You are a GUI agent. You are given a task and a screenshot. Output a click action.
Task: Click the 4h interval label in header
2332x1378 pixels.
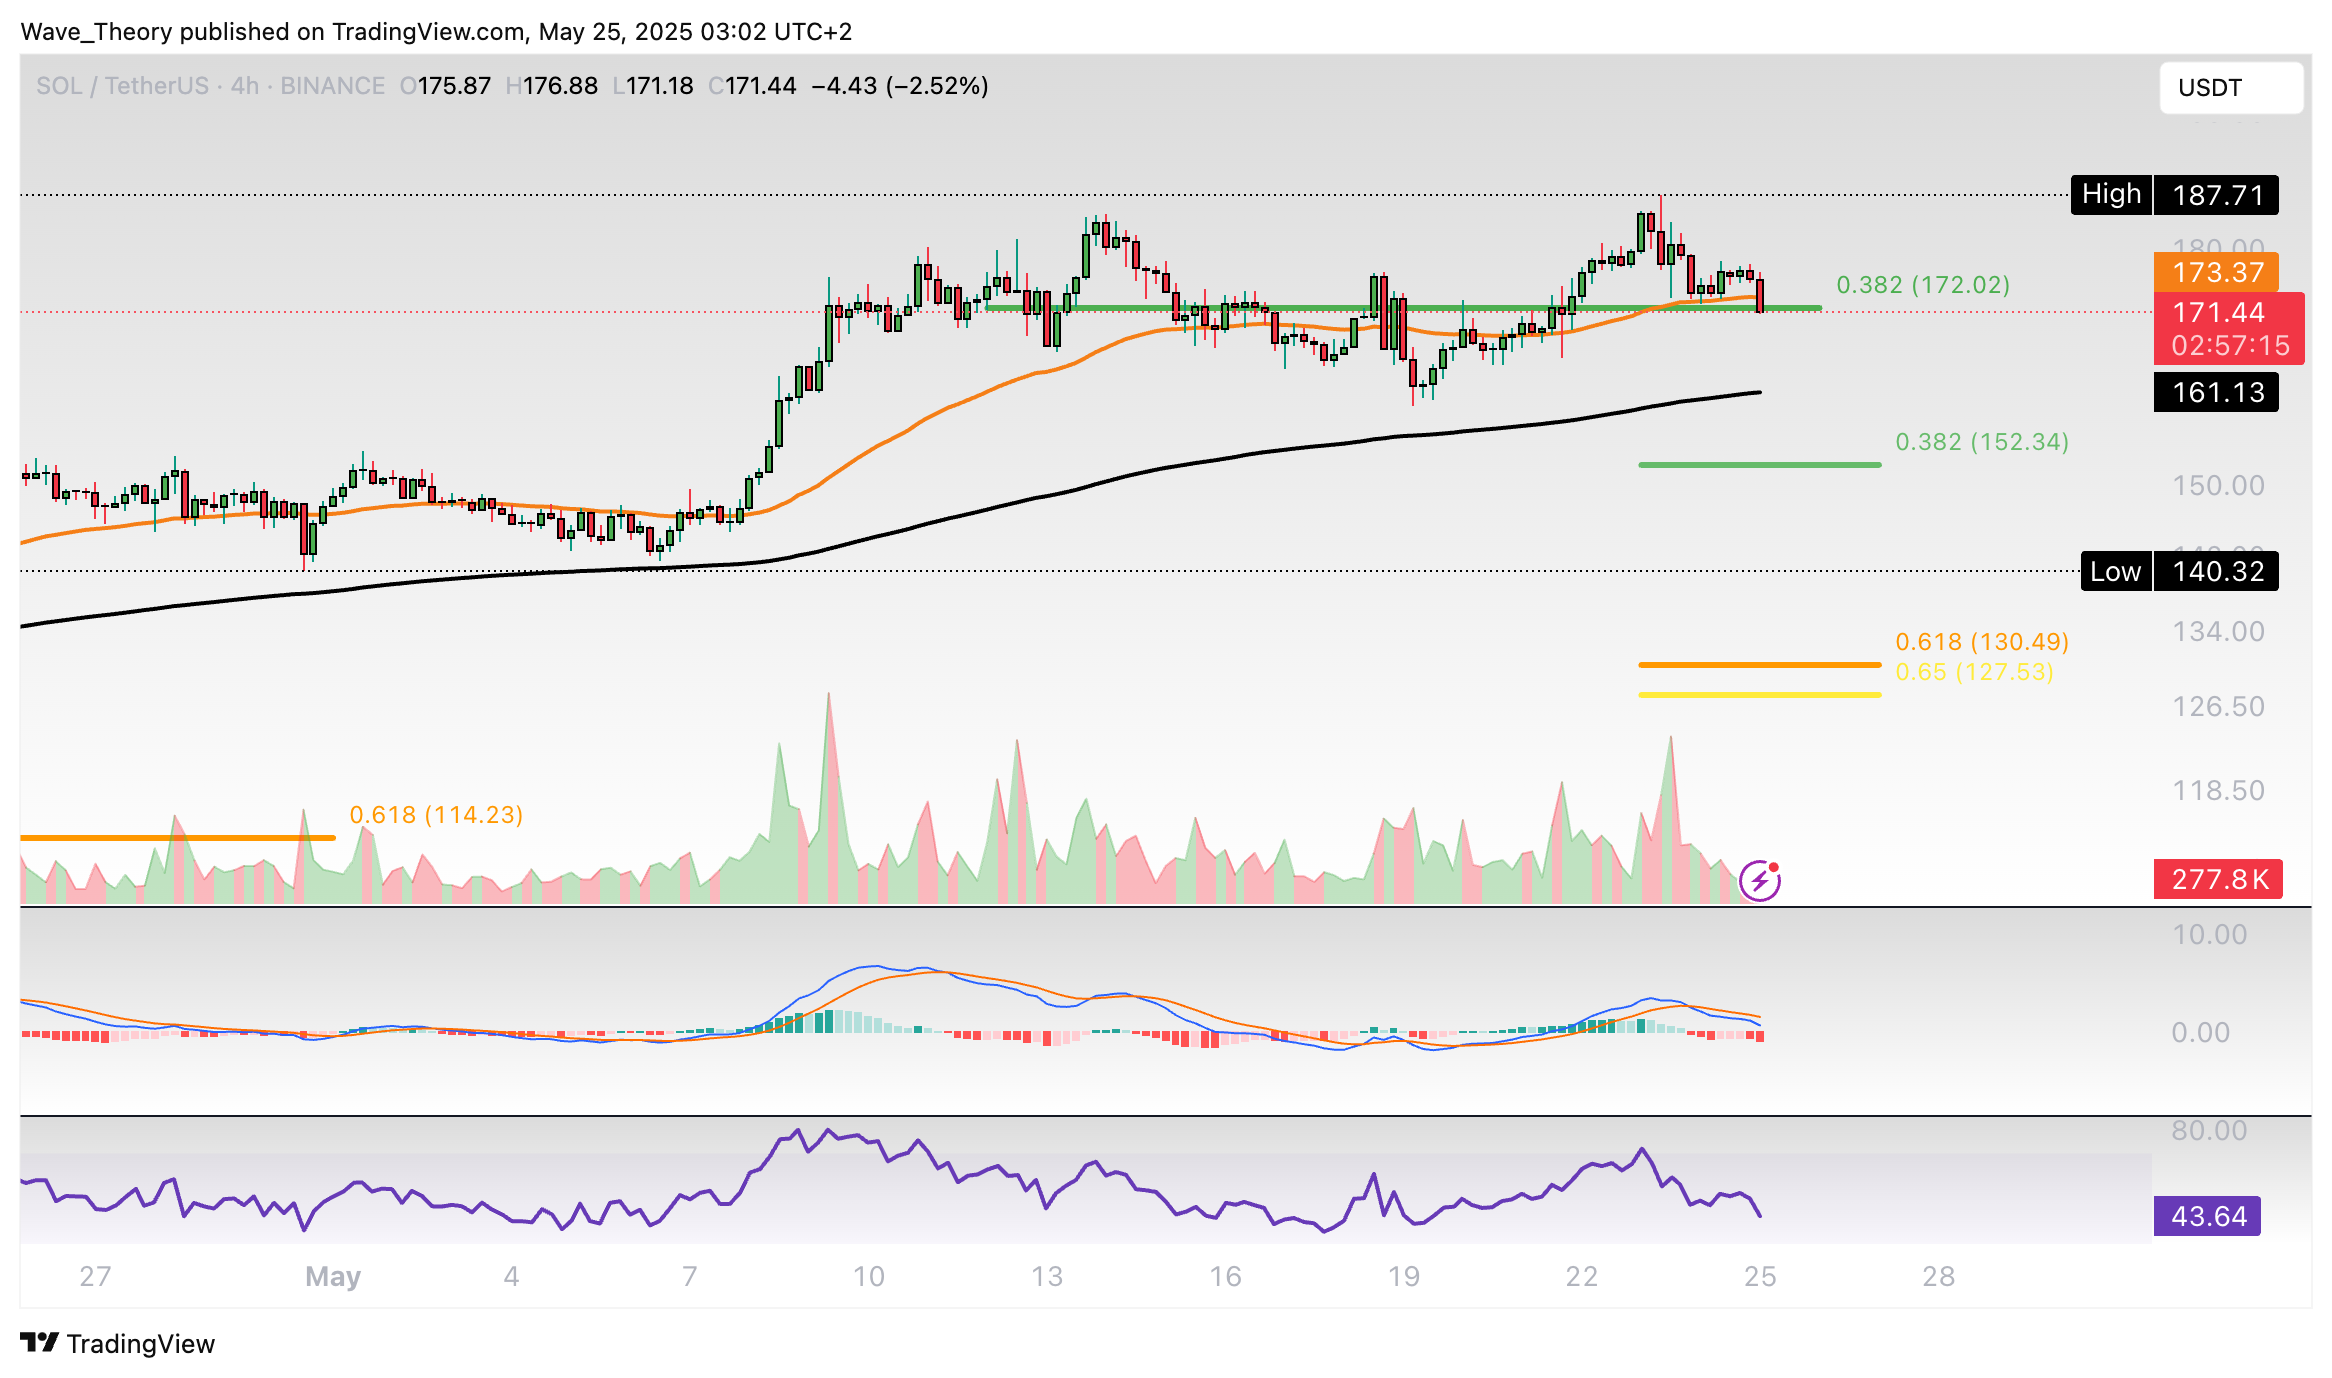tap(245, 86)
